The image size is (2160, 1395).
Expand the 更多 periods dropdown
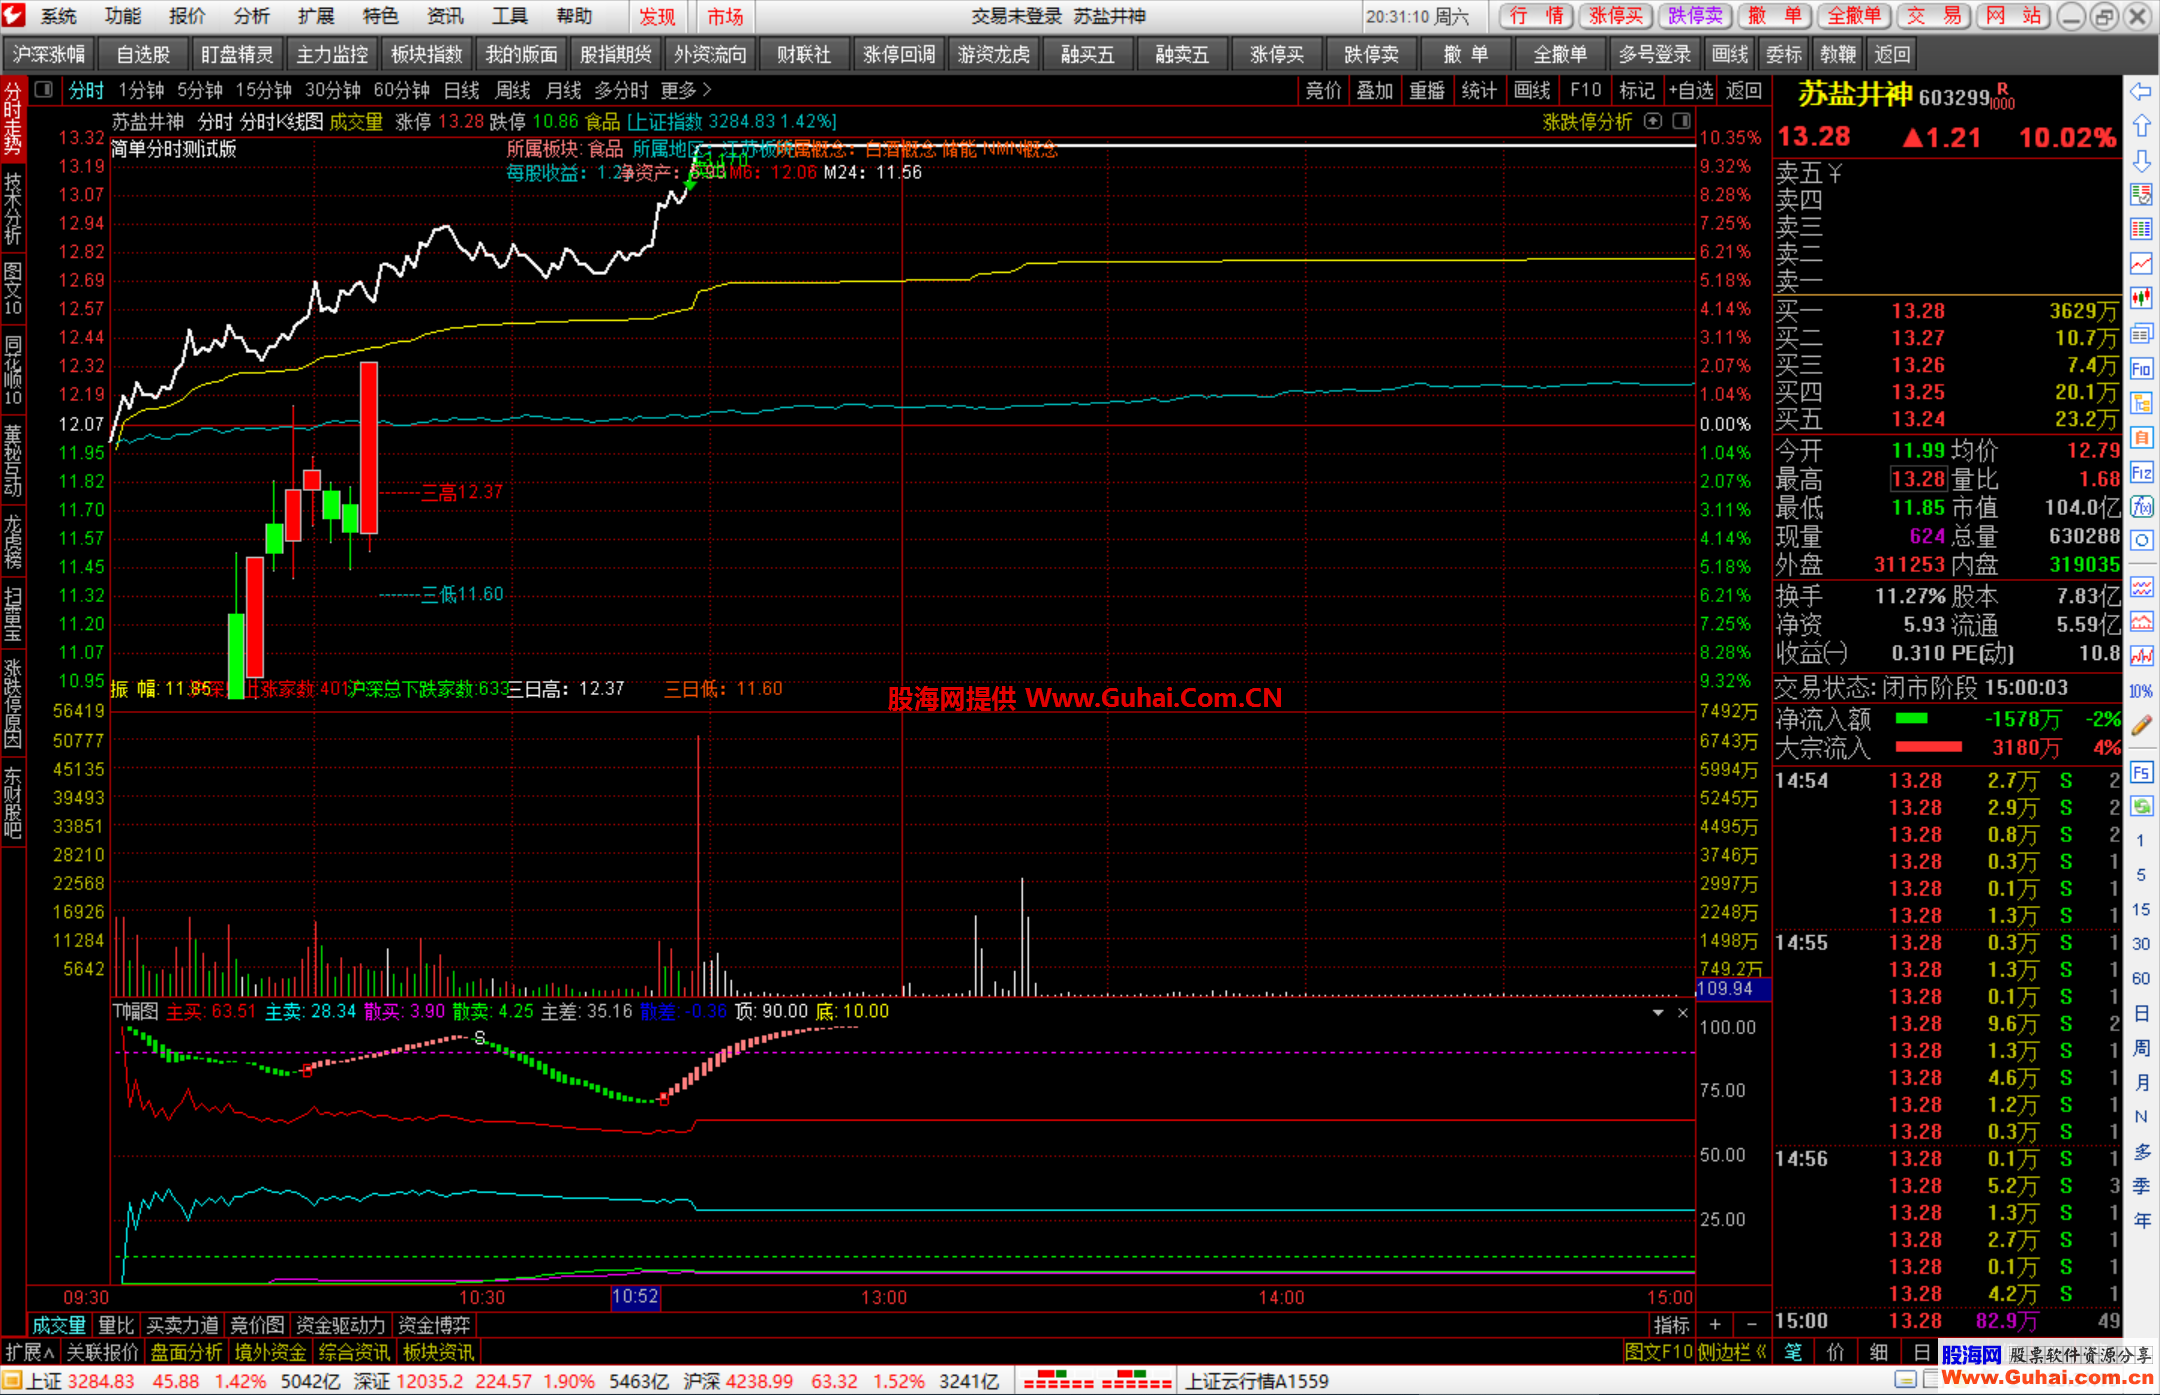[x=686, y=91]
